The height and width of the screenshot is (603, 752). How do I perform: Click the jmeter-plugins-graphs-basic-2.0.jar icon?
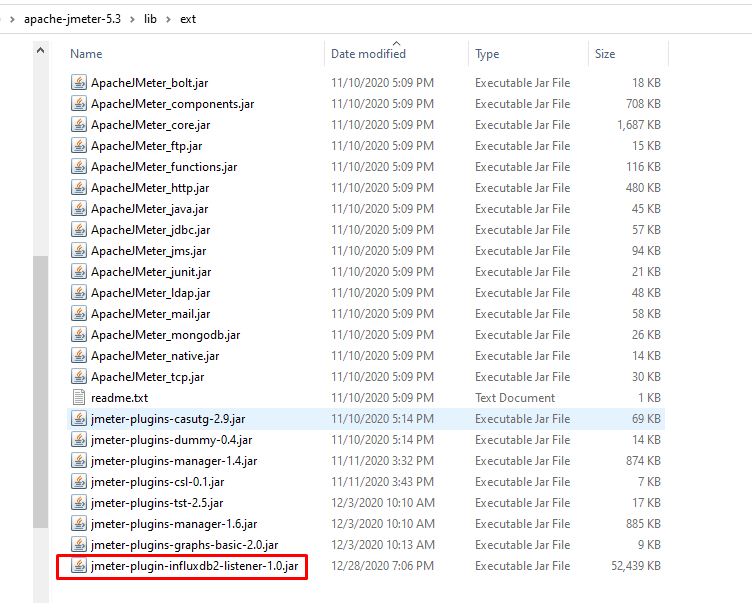coord(79,545)
